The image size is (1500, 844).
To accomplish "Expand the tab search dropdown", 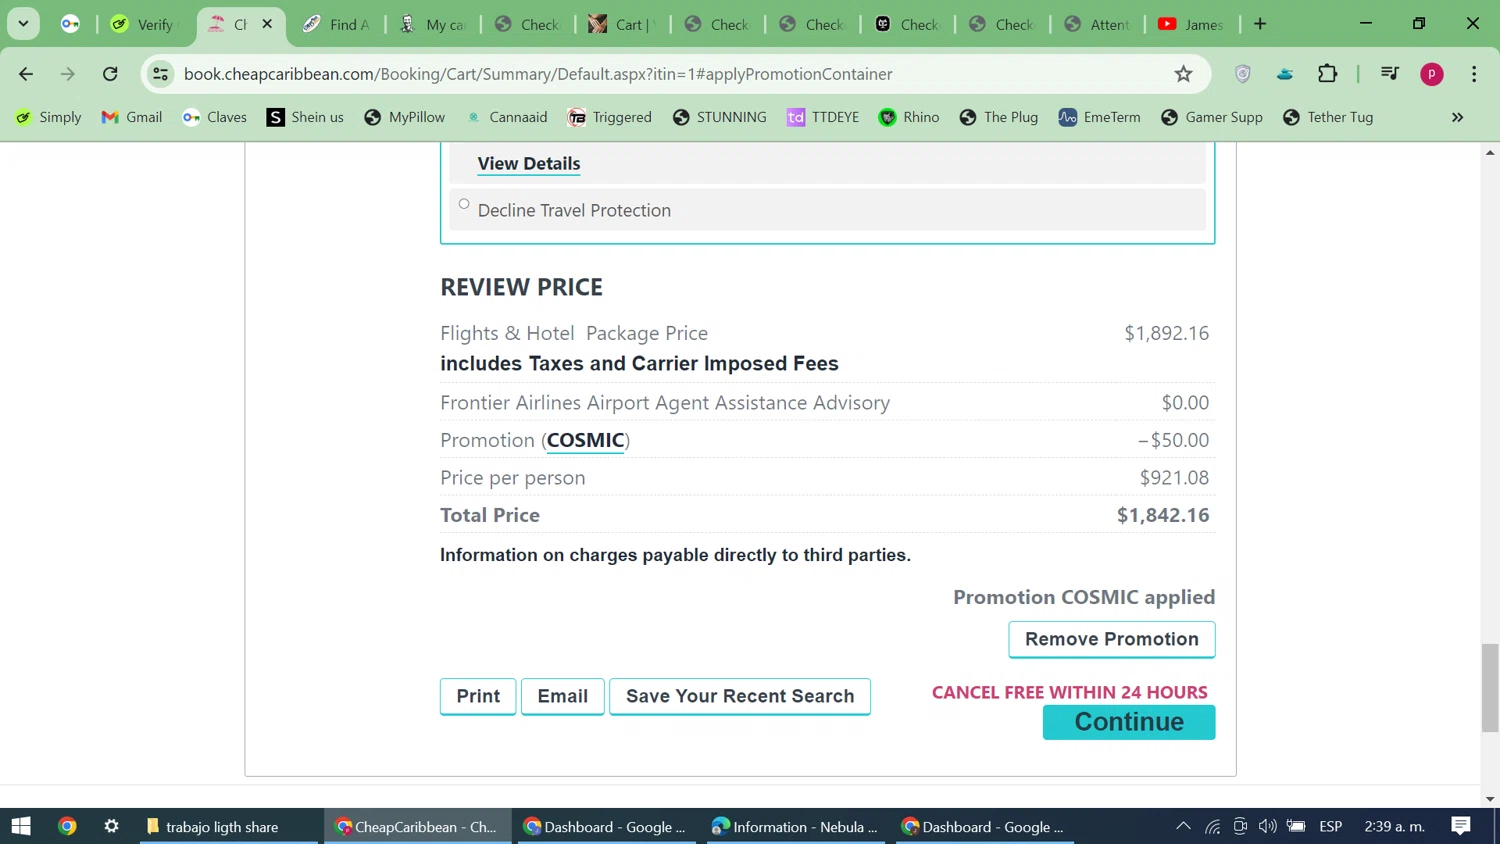I will (23, 23).
